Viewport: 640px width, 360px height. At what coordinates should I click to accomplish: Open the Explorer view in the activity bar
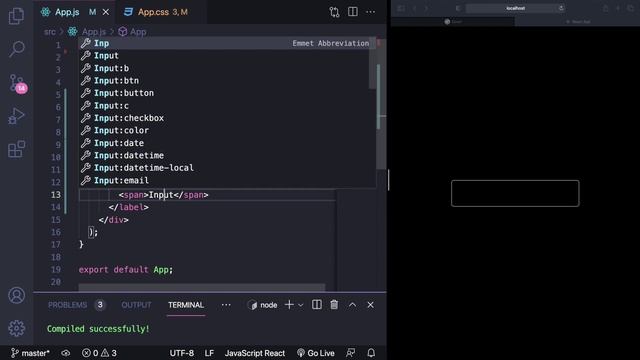point(16,16)
